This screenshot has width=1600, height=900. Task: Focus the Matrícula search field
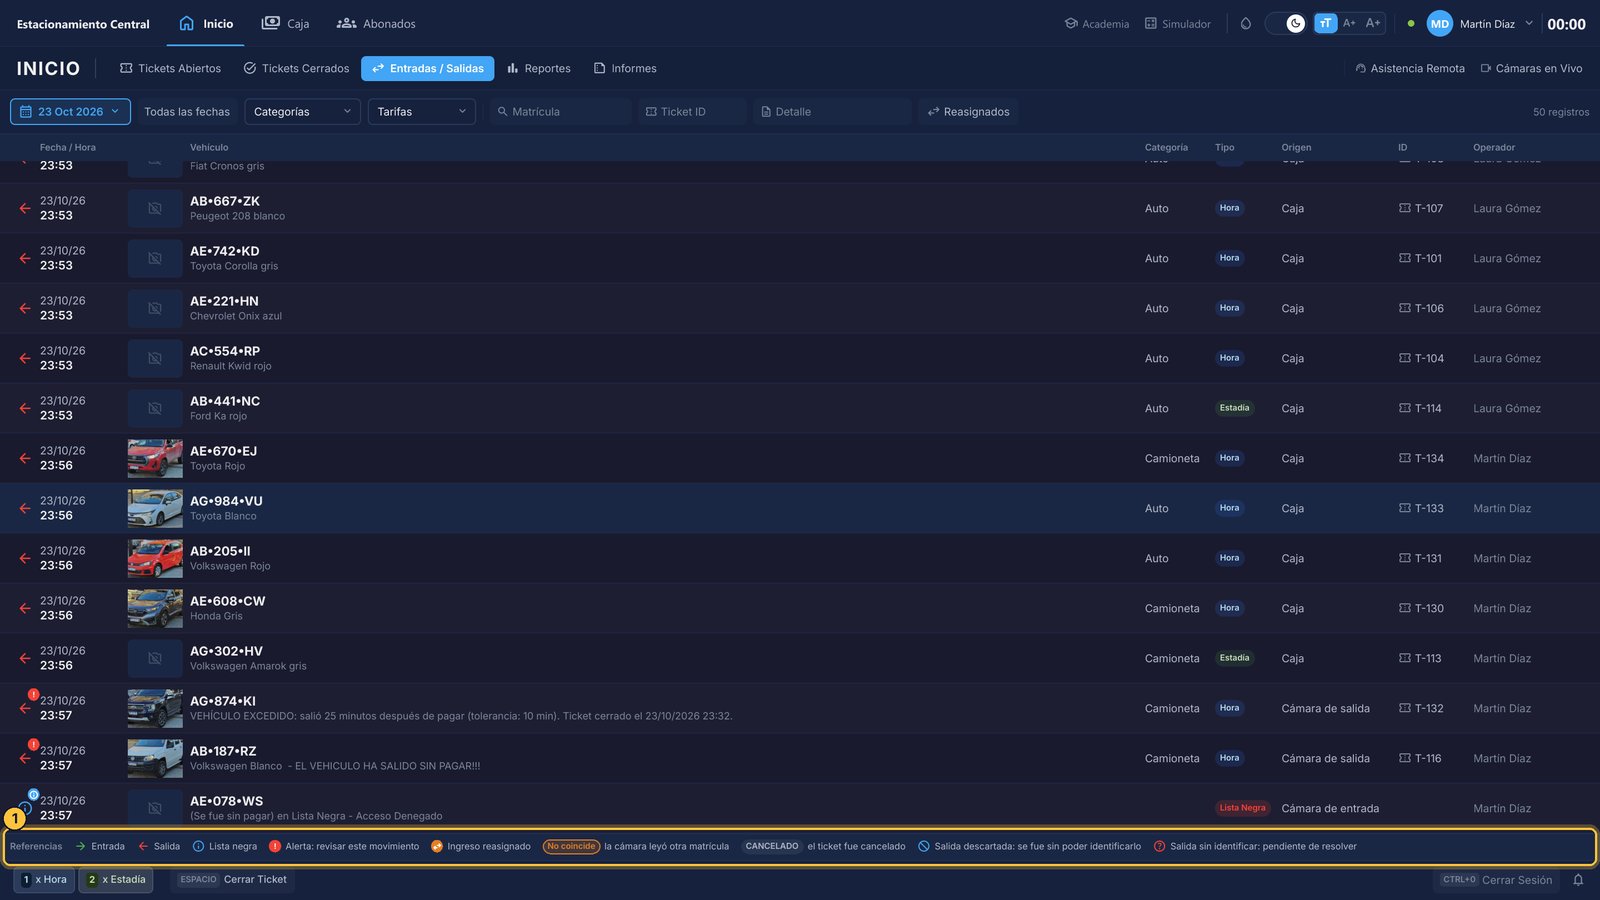[560, 111]
